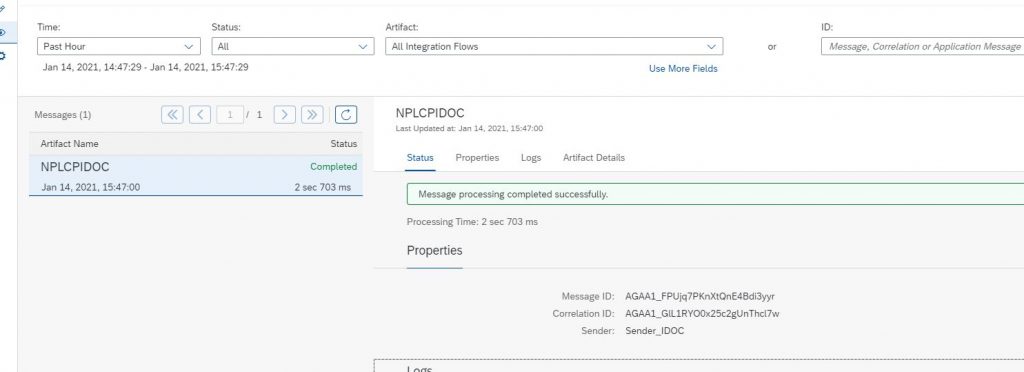
Task: Go to first page of messages
Action: (x=172, y=115)
